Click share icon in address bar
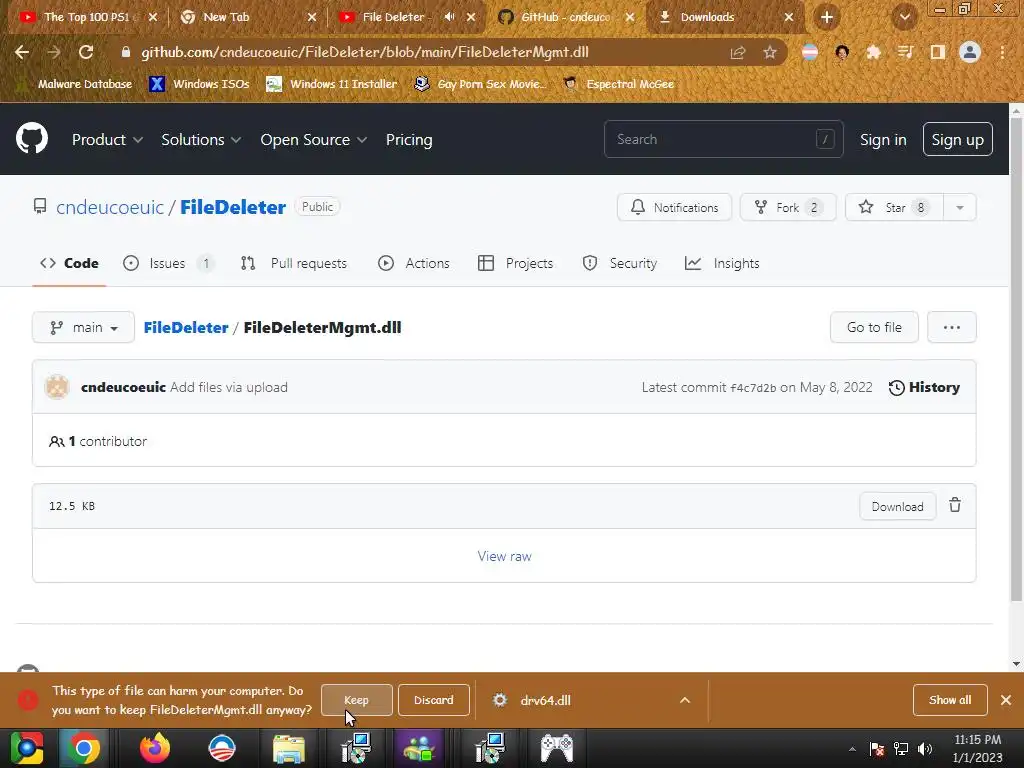Viewport: 1024px width, 768px height. pyautogui.click(x=738, y=52)
